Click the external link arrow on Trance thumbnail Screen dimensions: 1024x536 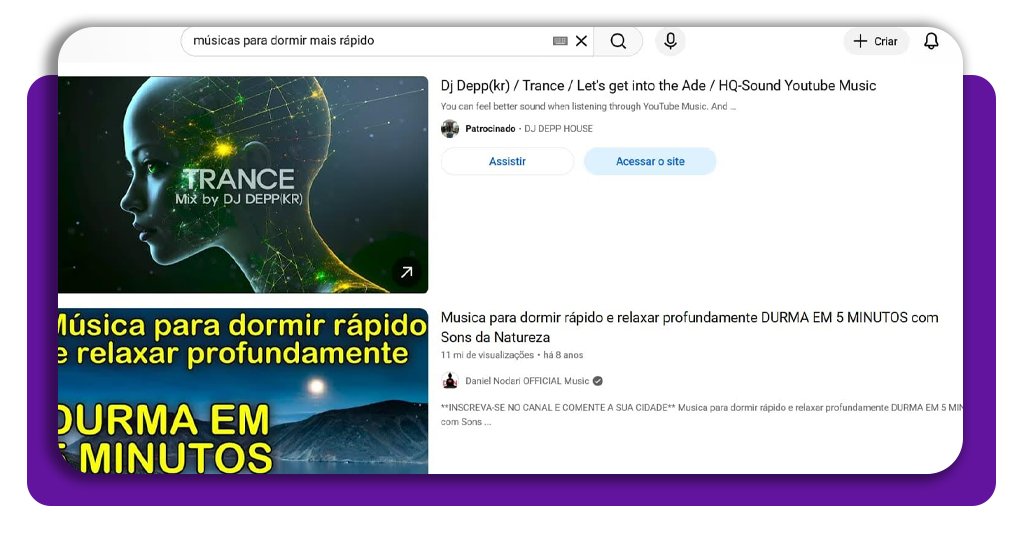point(406,271)
